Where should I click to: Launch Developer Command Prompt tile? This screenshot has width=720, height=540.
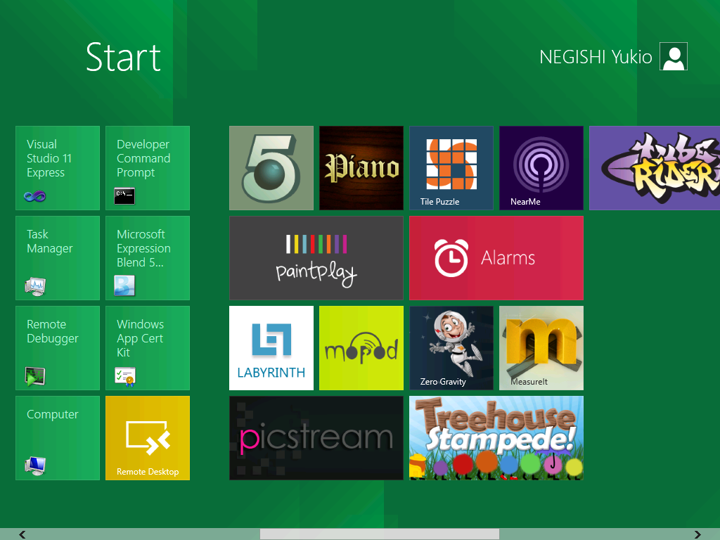(147, 168)
